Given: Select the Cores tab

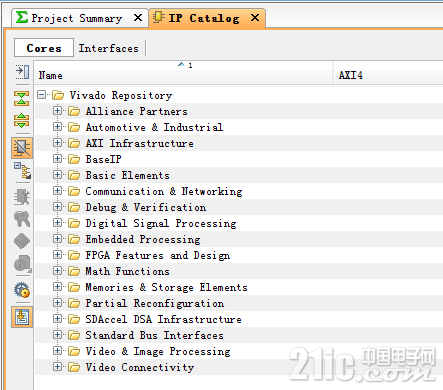Looking at the screenshot, I should pos(44,48).
